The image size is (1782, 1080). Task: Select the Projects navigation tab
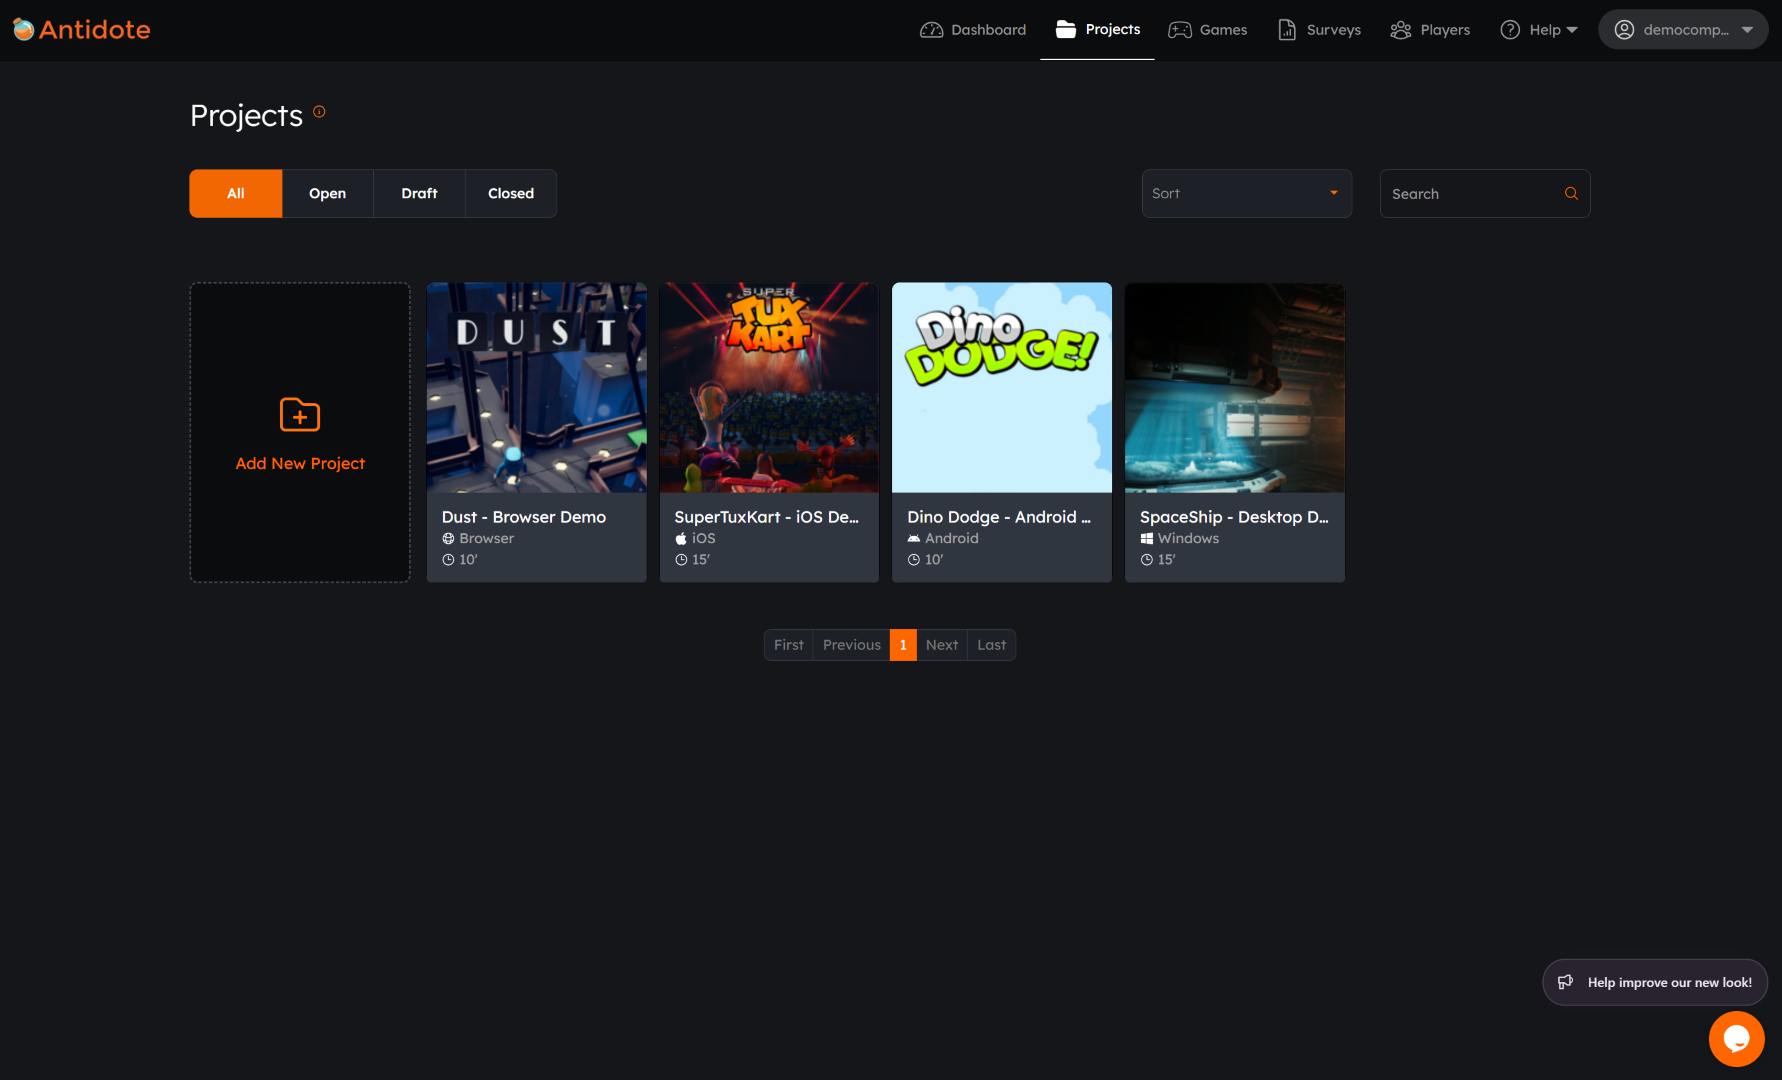[1097, 30]
